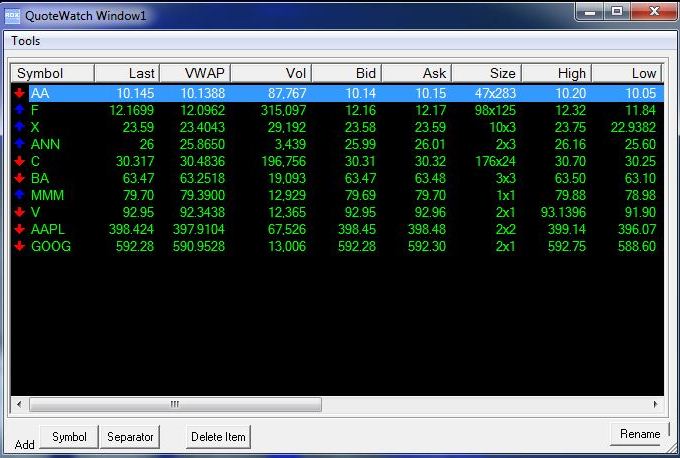Open the Tools menu

pos(26,41)
